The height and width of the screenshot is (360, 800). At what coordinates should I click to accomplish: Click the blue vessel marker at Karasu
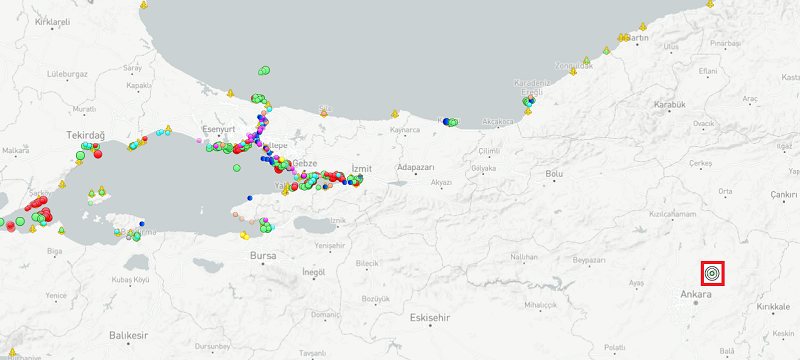[x=446, y=121]
